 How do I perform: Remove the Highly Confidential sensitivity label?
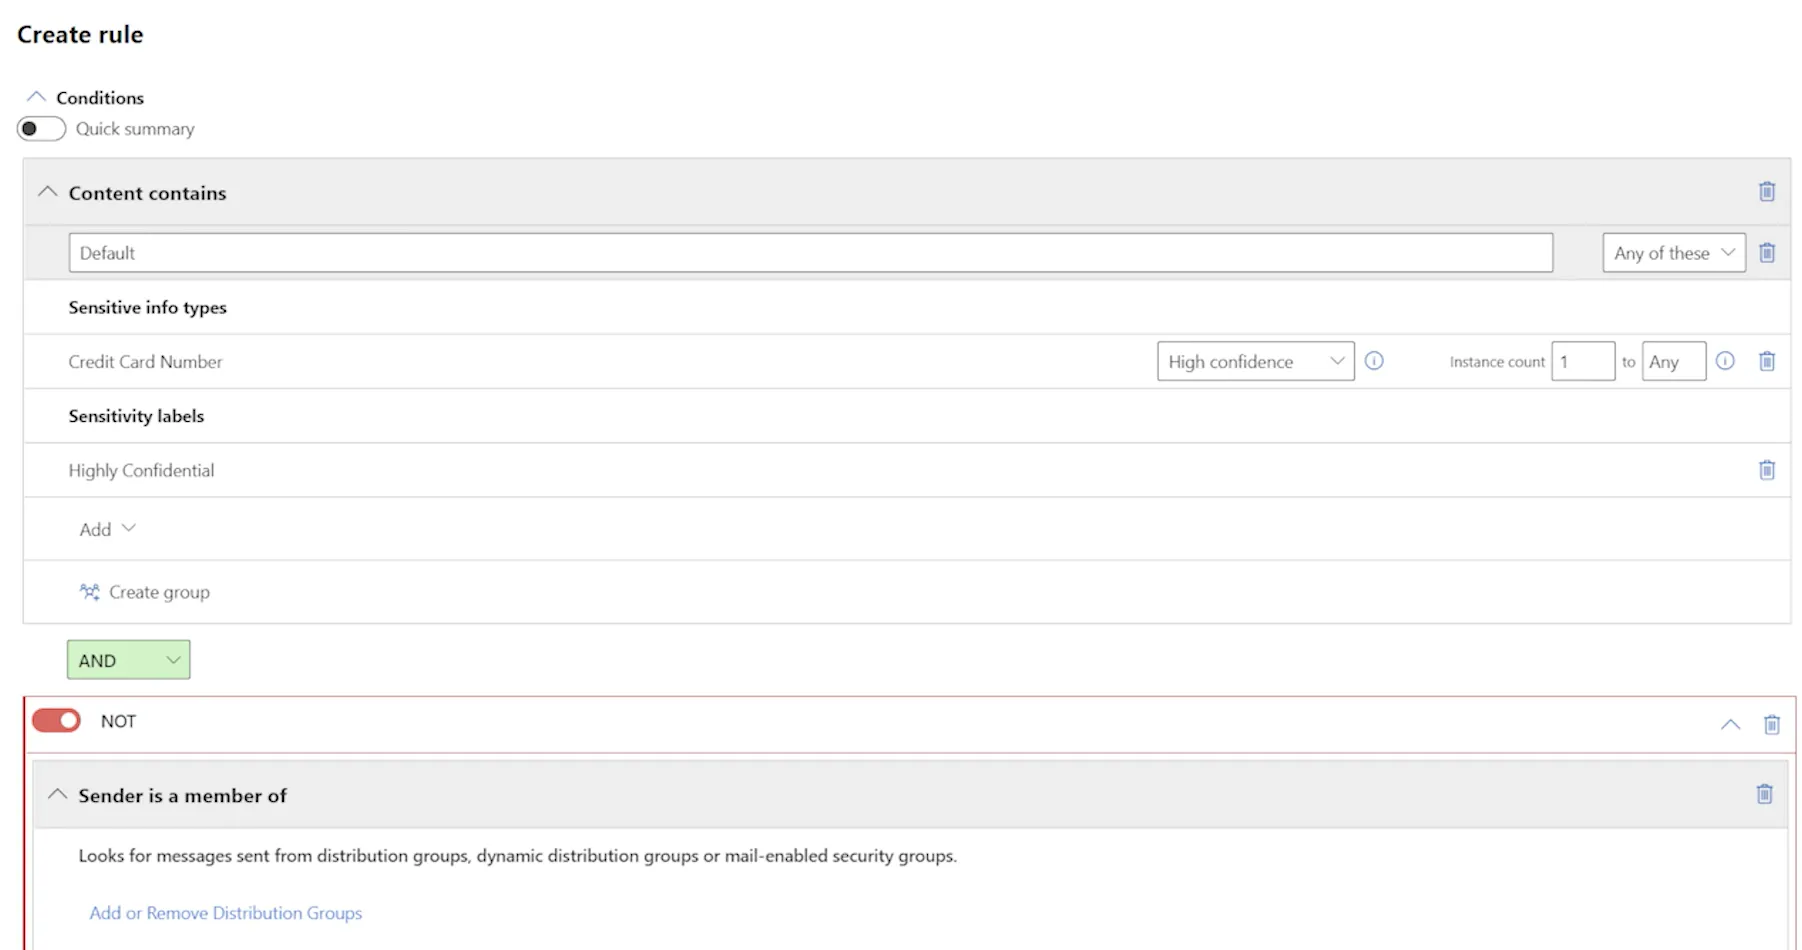click(1766, 470)
